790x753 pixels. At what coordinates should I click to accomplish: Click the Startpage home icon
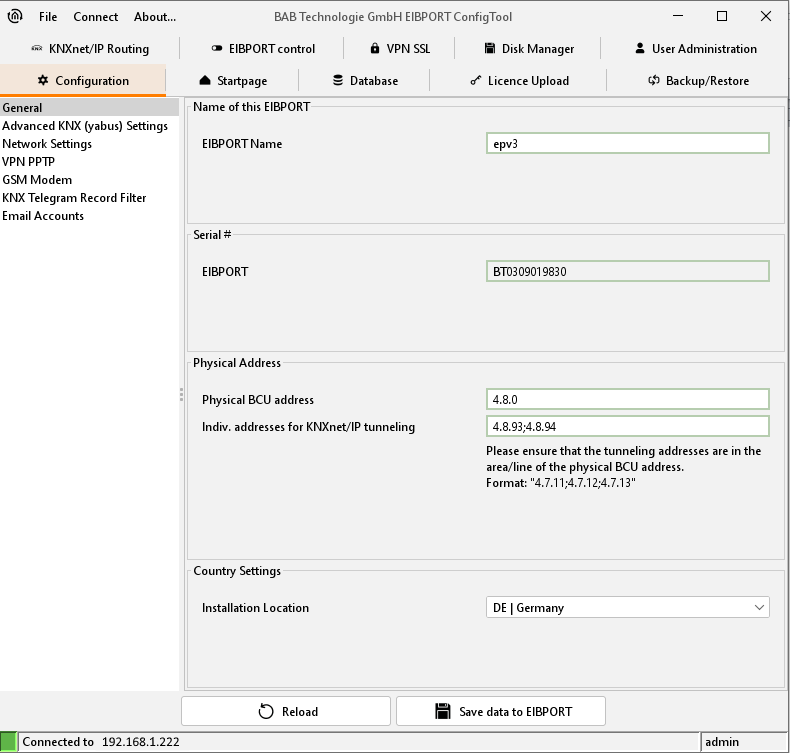coord(205,81)
